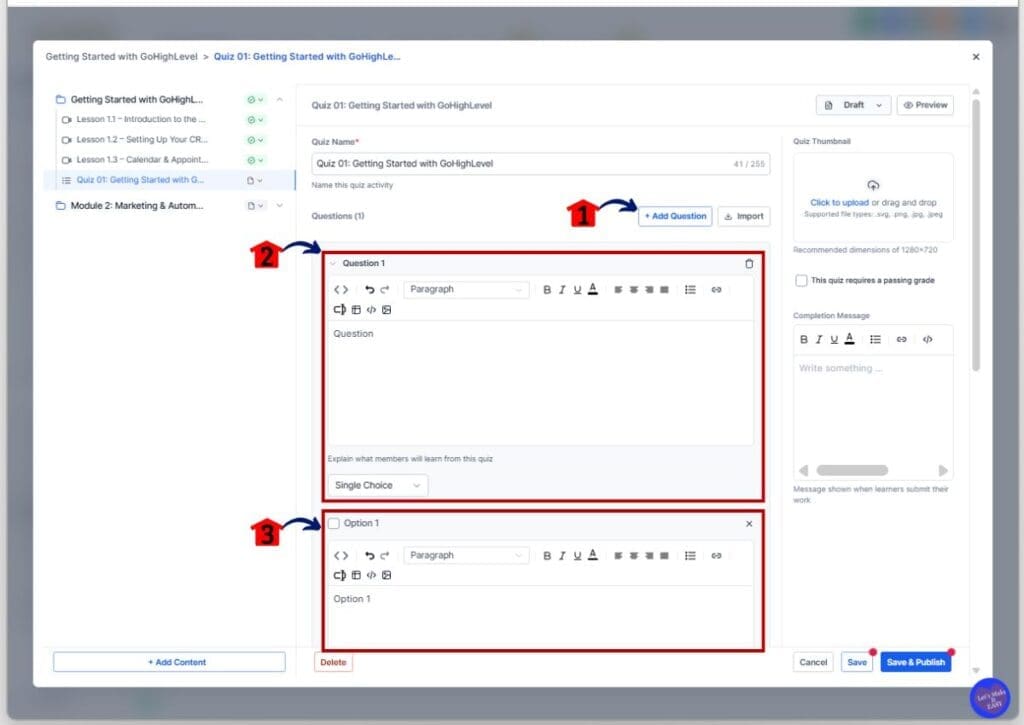1024x725 pixels.
Task: Click Save & Publish button
Action: [916, 662]
